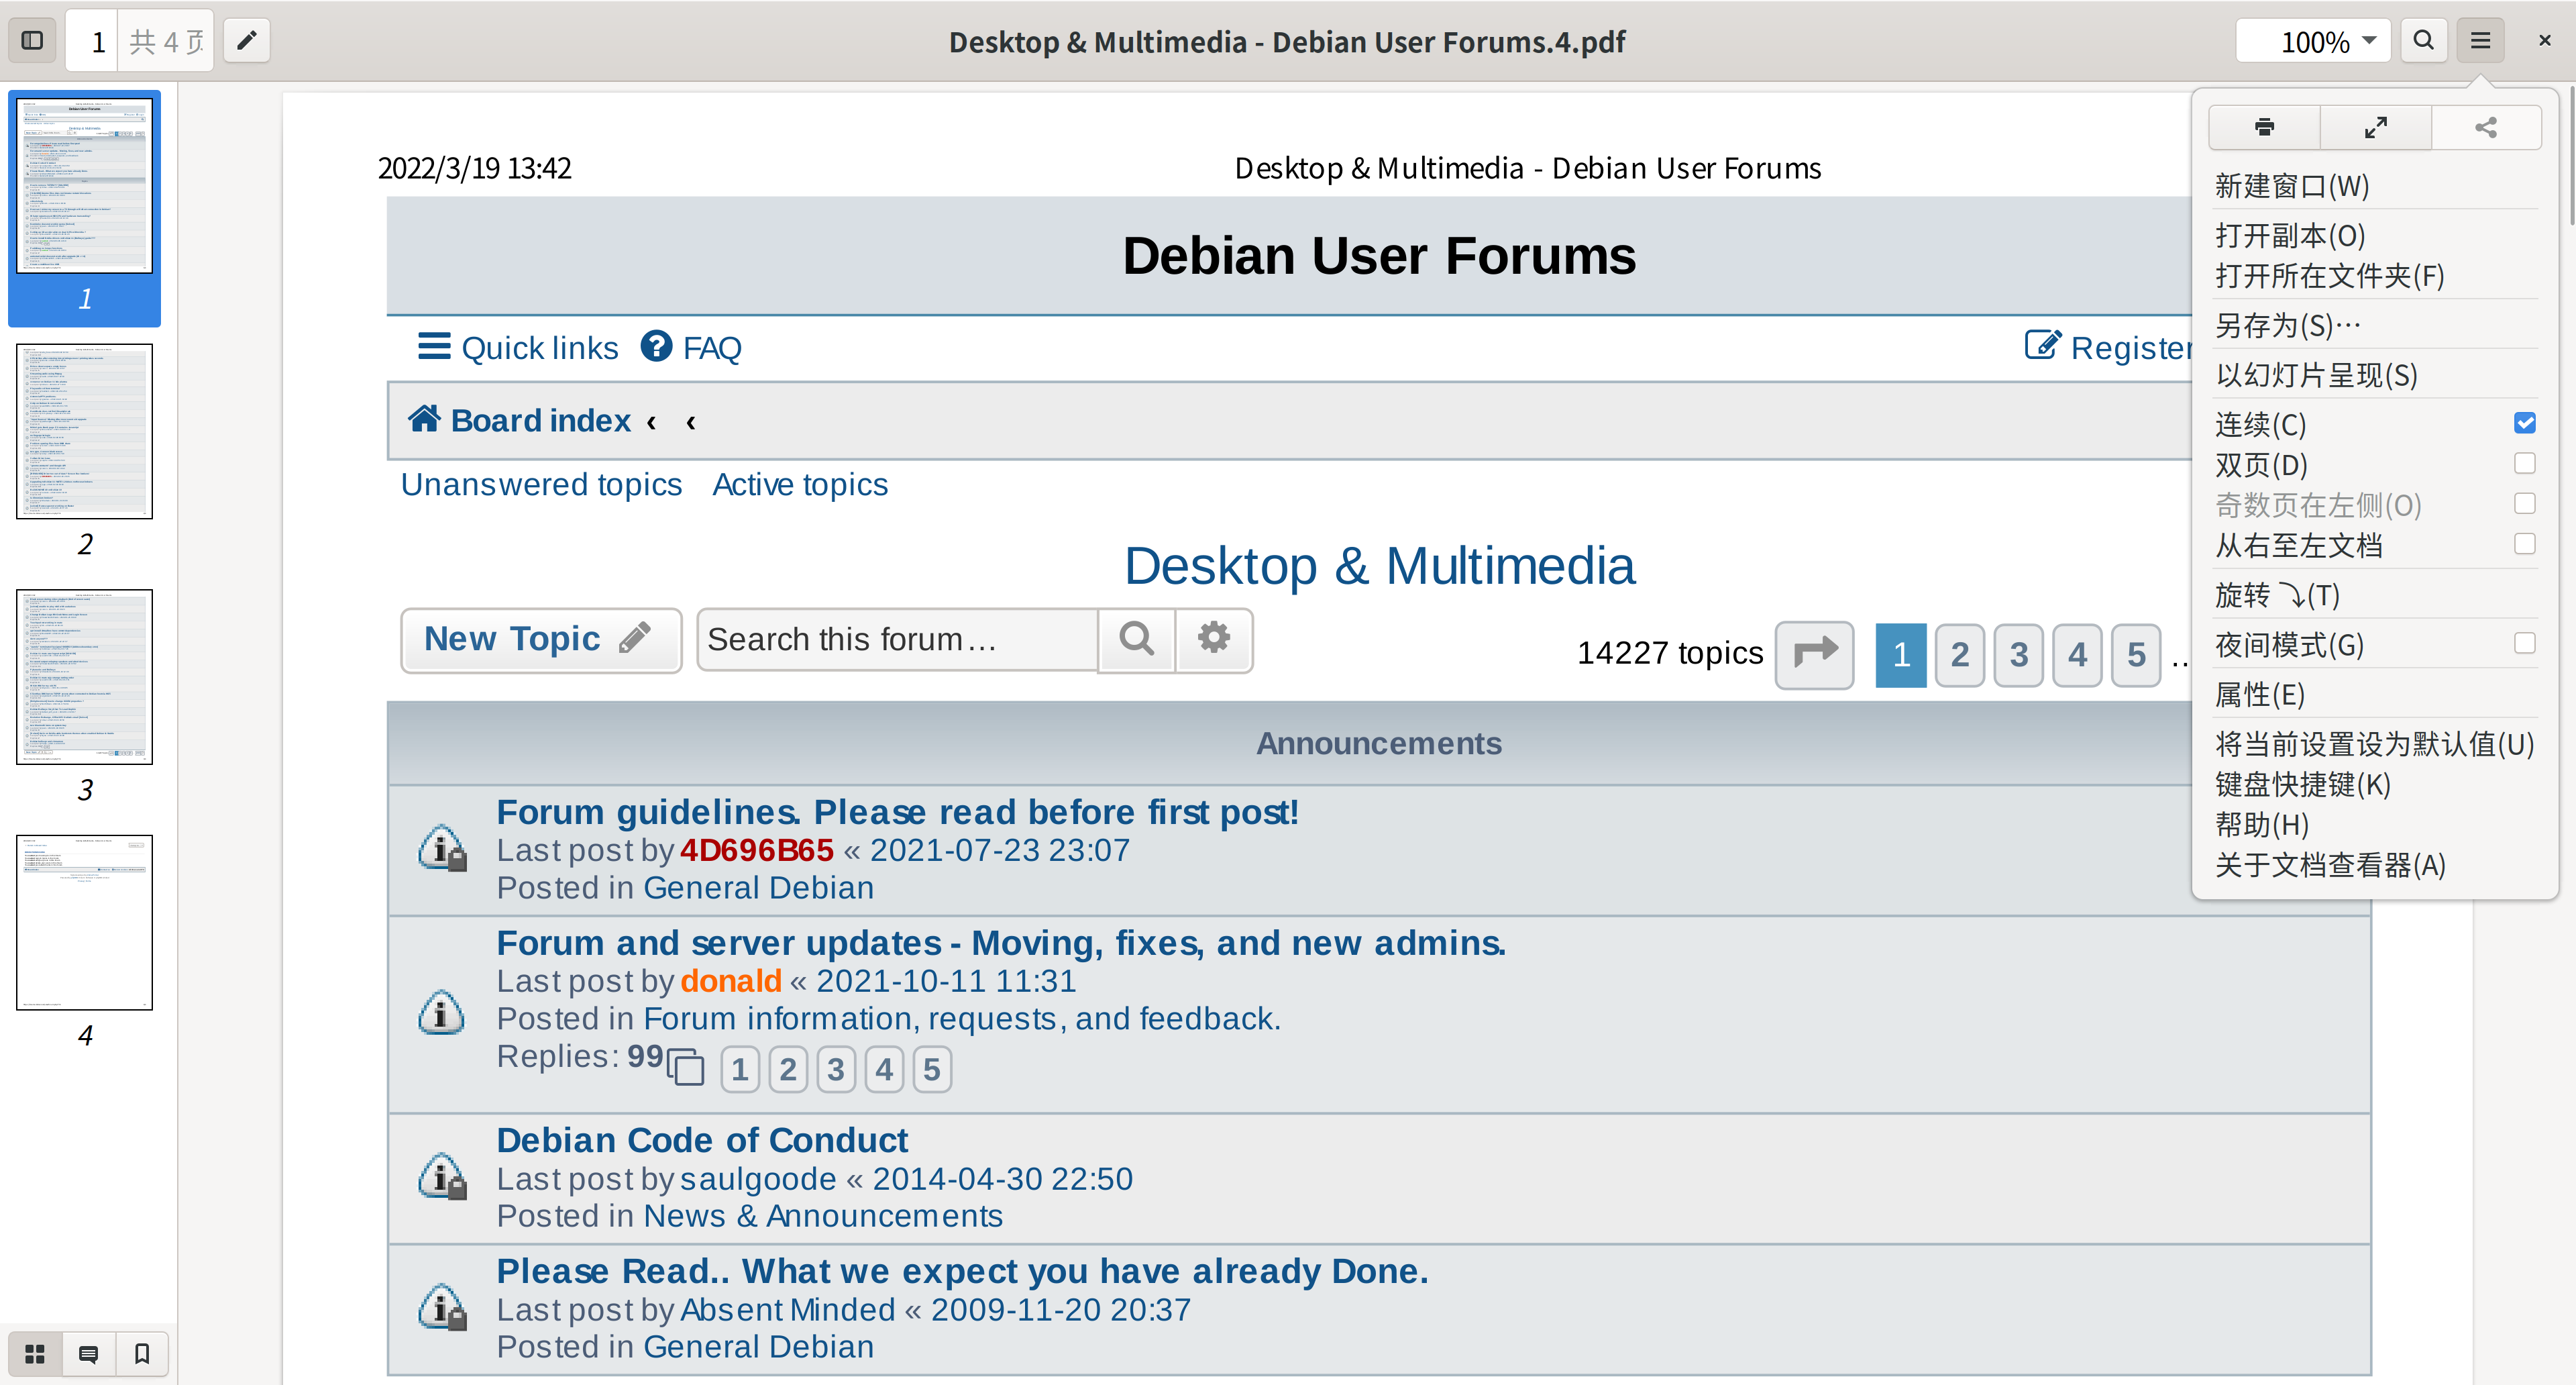Click the jump-to-page arrow icon
Screen dimensions: 2576x1385
pyautogui.click(x=1814, y=654)
